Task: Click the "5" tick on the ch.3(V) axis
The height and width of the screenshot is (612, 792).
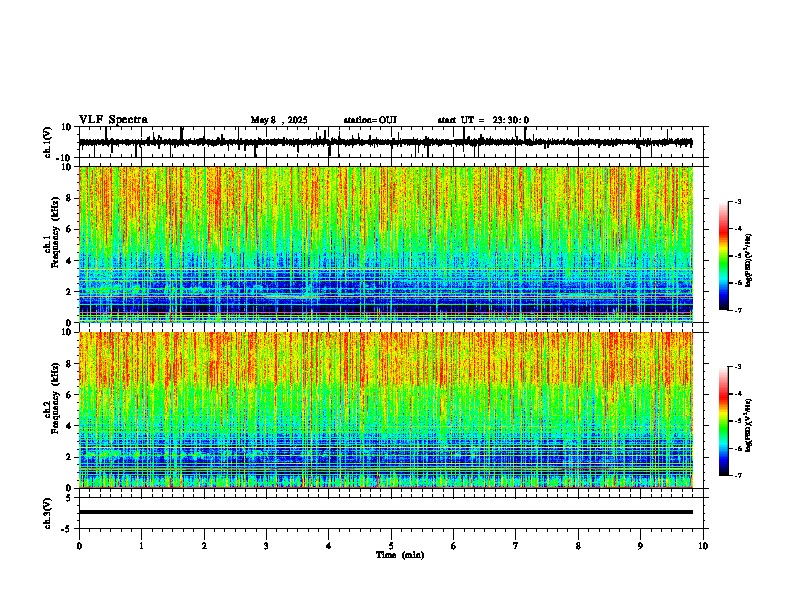Action: pos(69,498)
